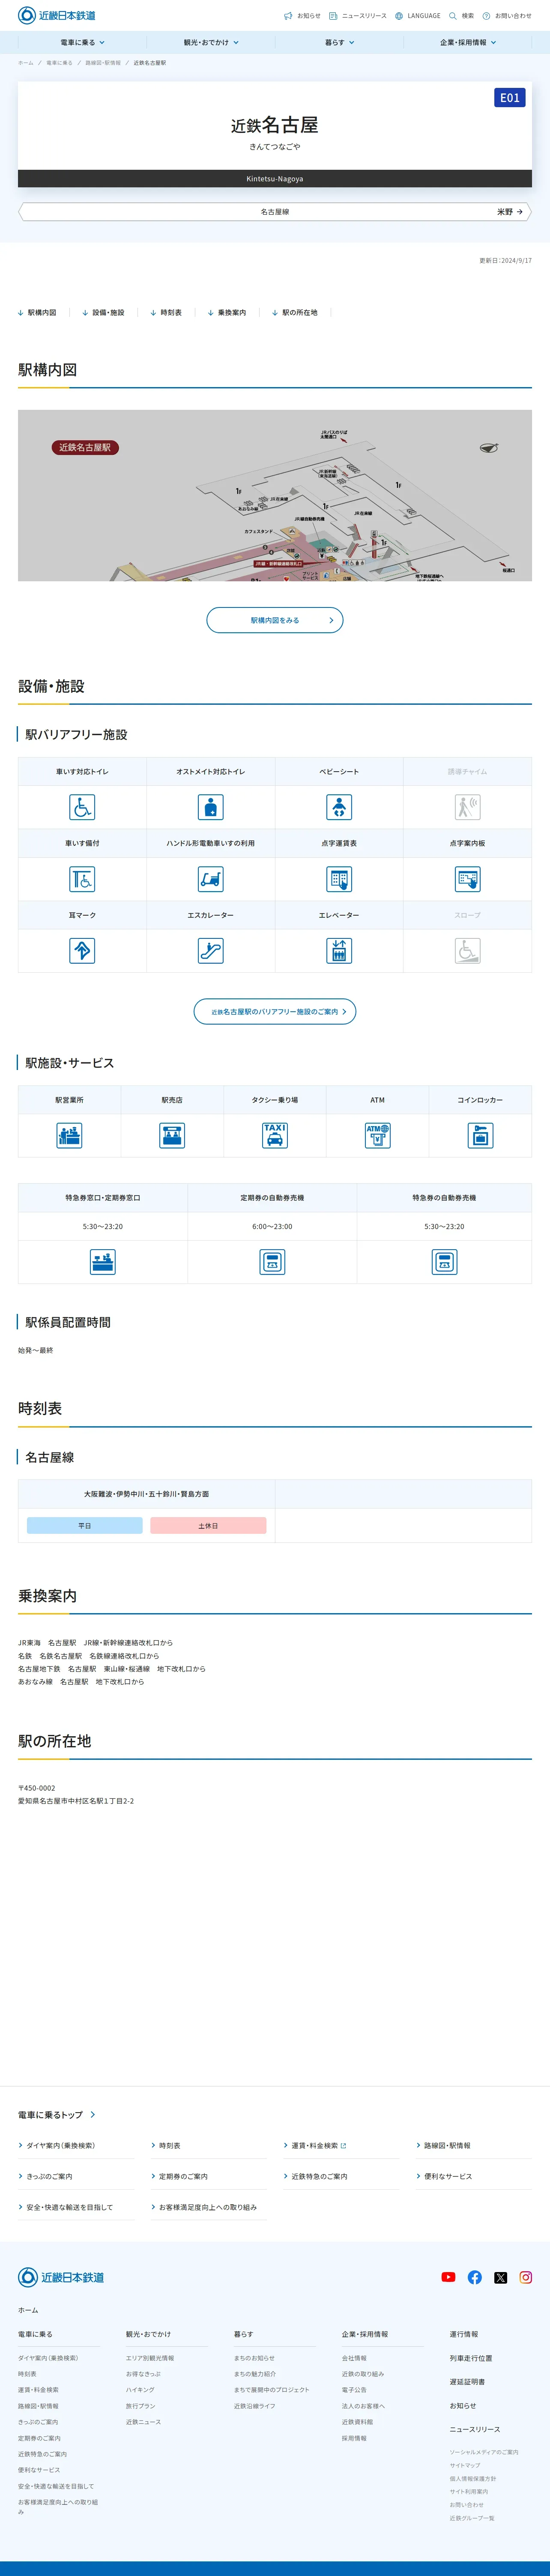Screen dimensions: 550x2576
Task: Click the コインロッカー icon
Action: (x=480, y=1135)
